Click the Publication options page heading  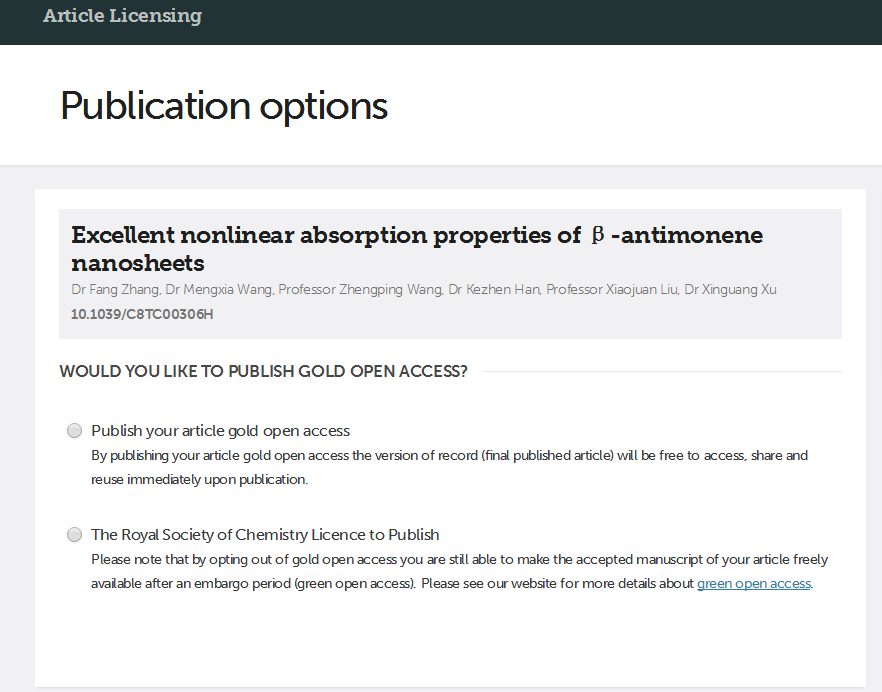(x=224, y=106)
